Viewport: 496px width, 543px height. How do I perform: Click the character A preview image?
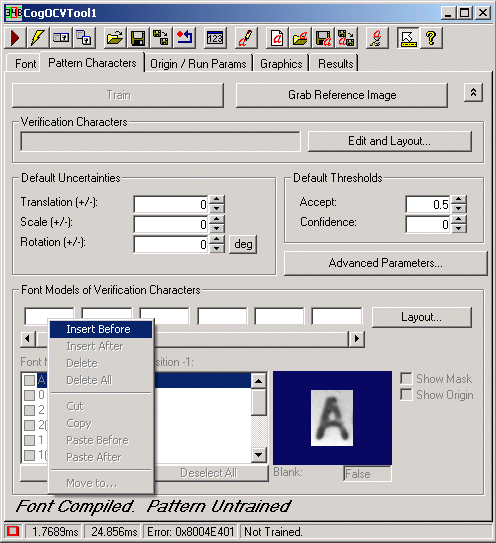tap(332, 418)
